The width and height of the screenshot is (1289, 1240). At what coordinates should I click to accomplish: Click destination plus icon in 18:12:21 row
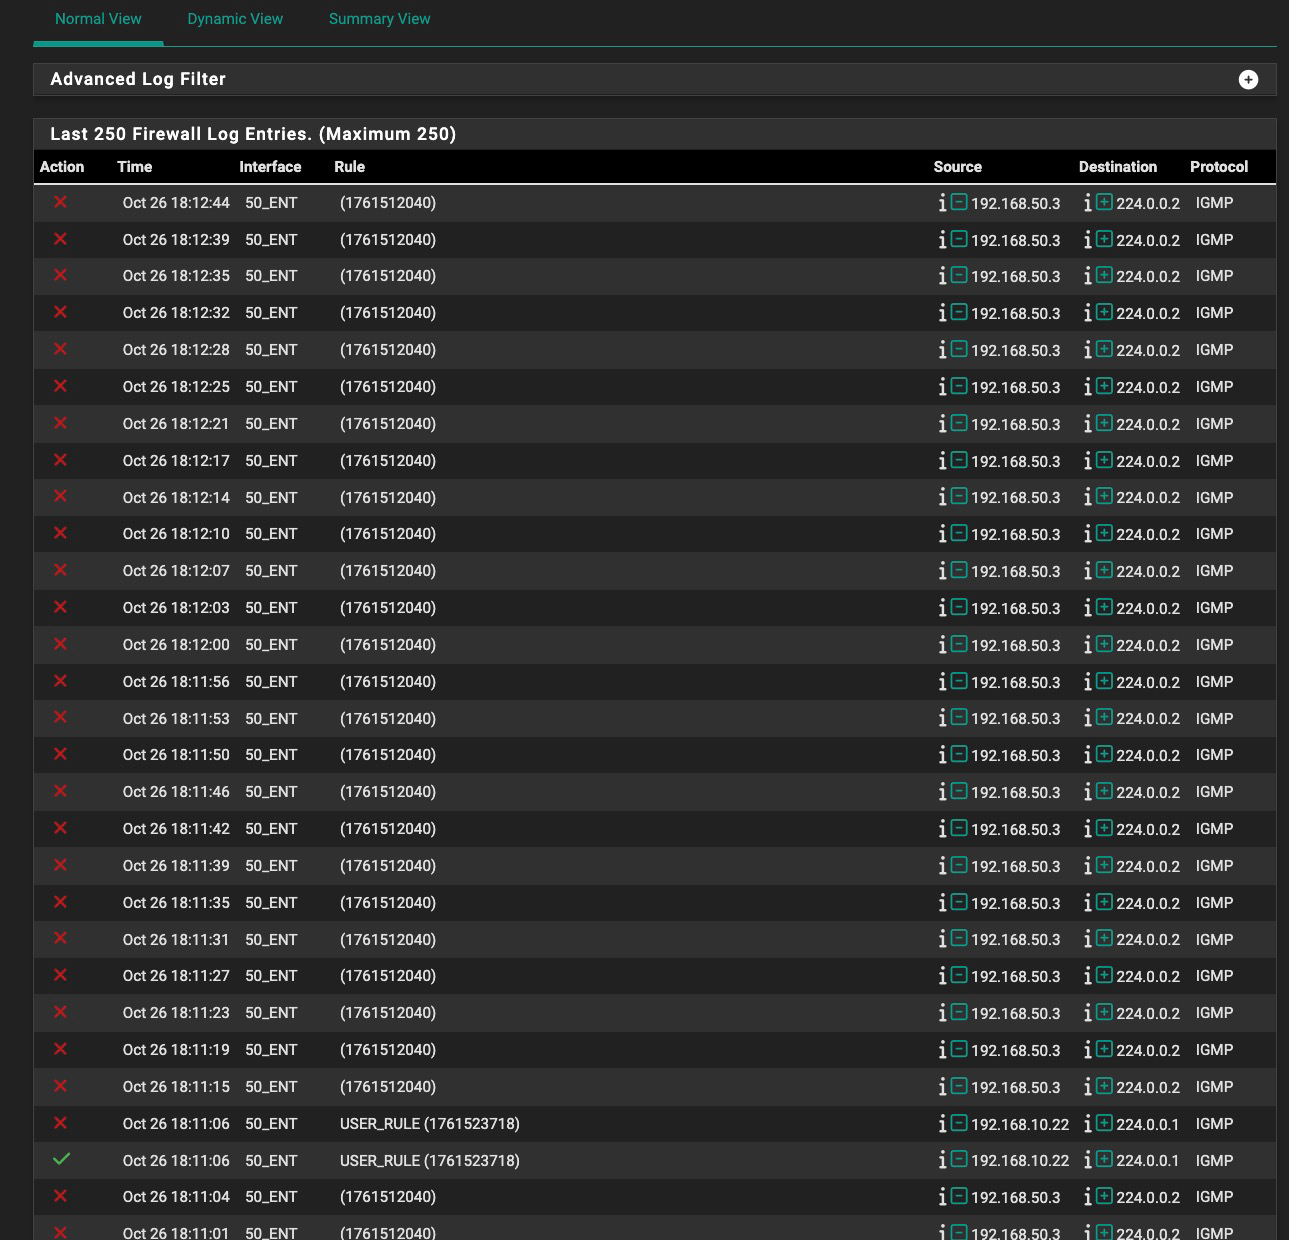point(1104,423)
